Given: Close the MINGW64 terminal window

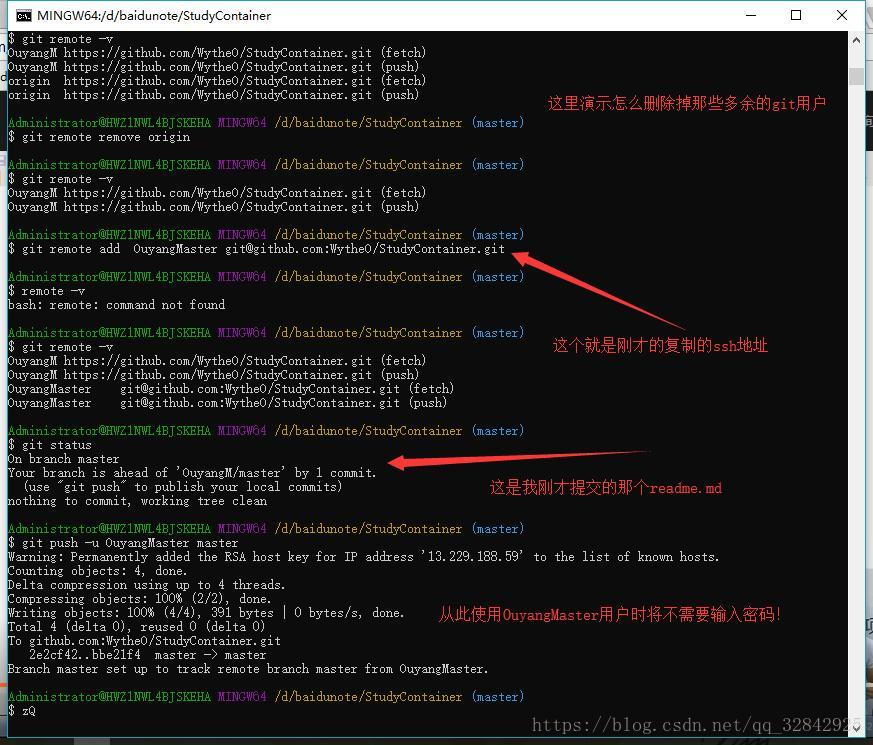Looking at the screenshot, I should [x=842, y=16].
